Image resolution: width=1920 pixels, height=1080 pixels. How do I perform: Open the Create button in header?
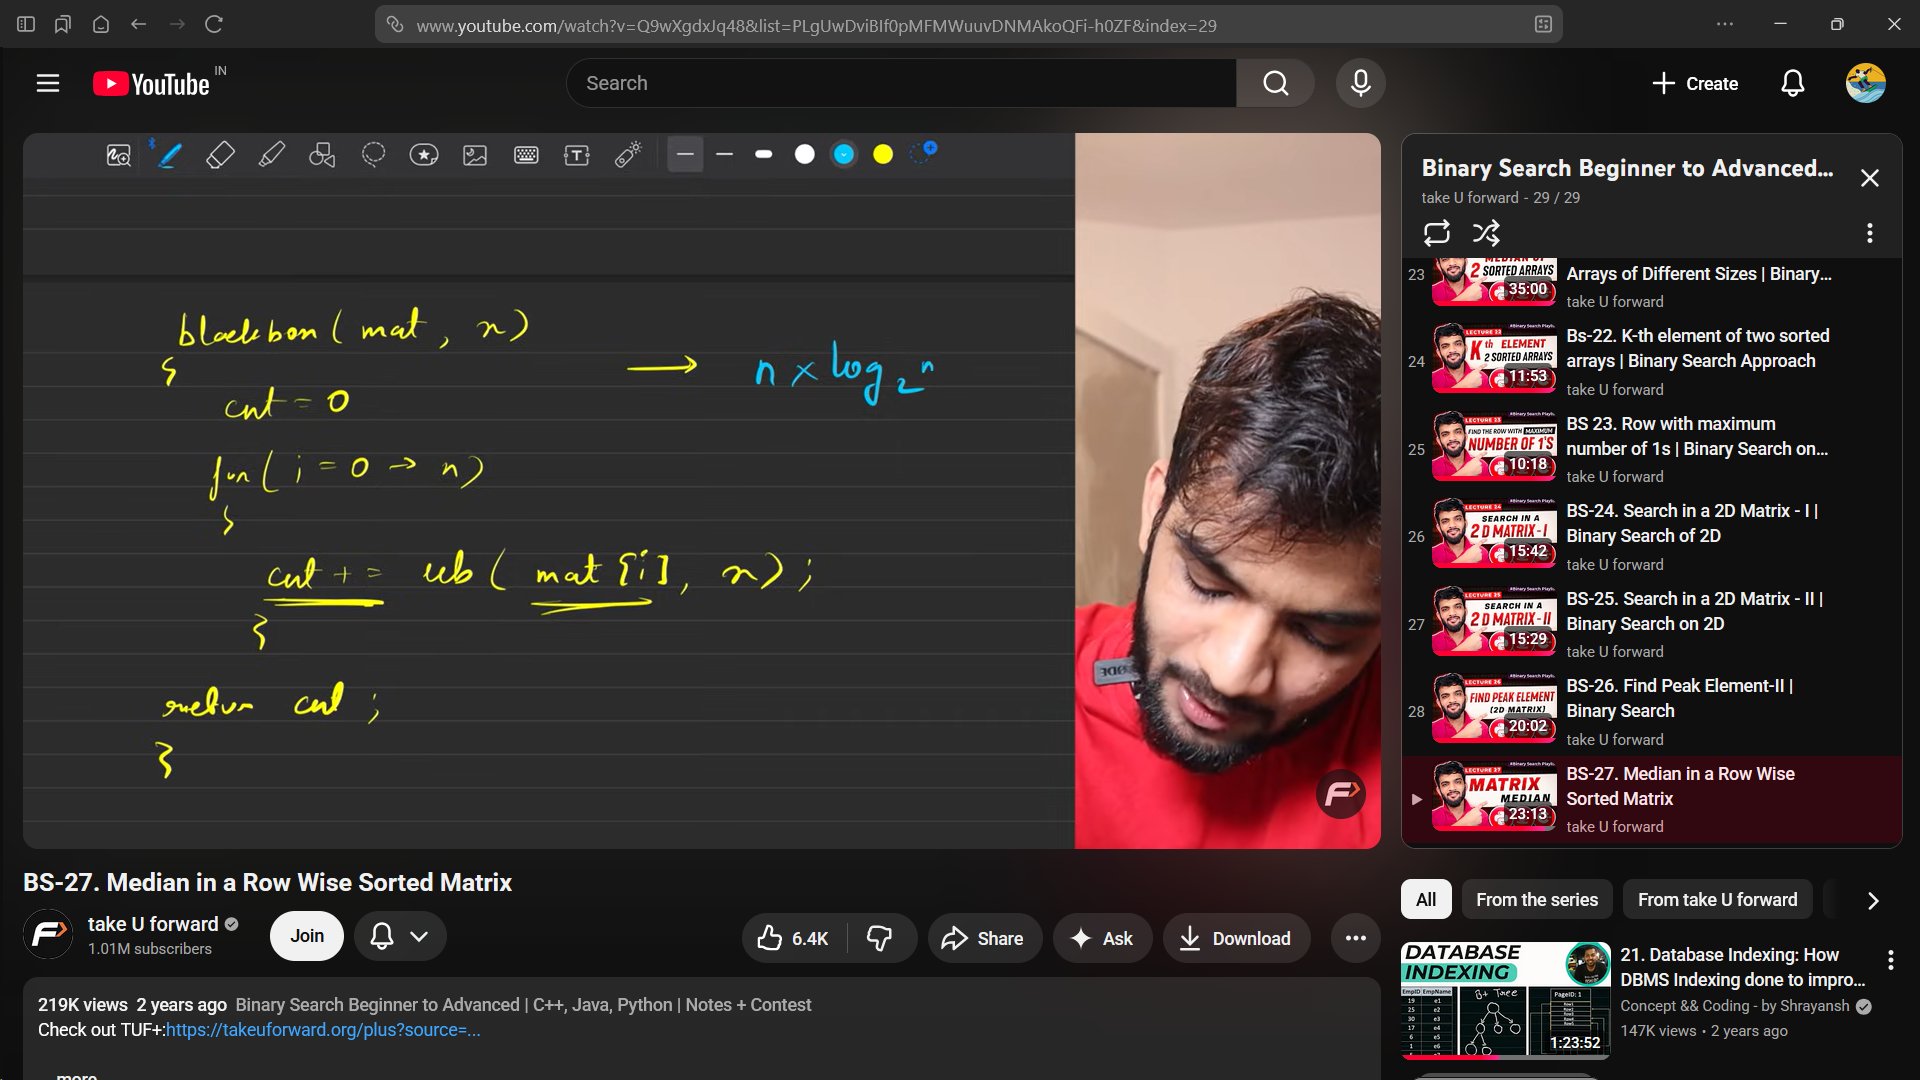pyautogui.click(x=1694, y=84)
